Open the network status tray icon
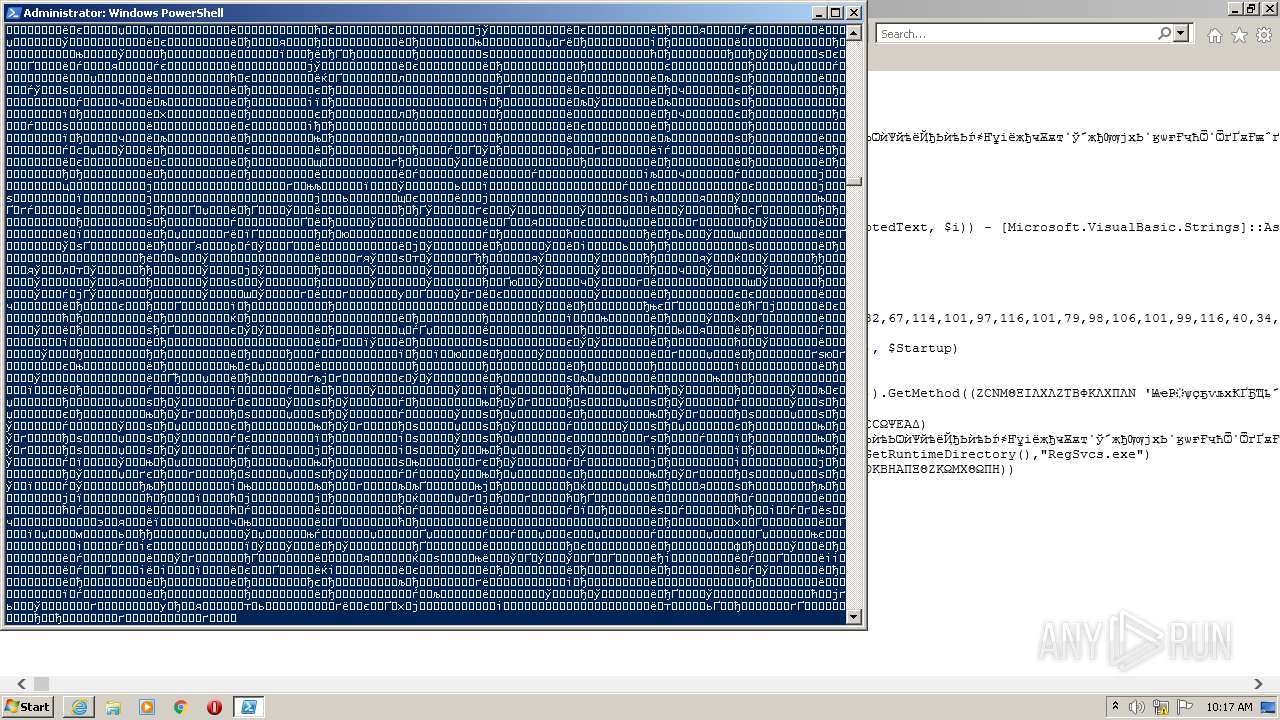Screen dimensions: 1280x720 (1160, 707)
